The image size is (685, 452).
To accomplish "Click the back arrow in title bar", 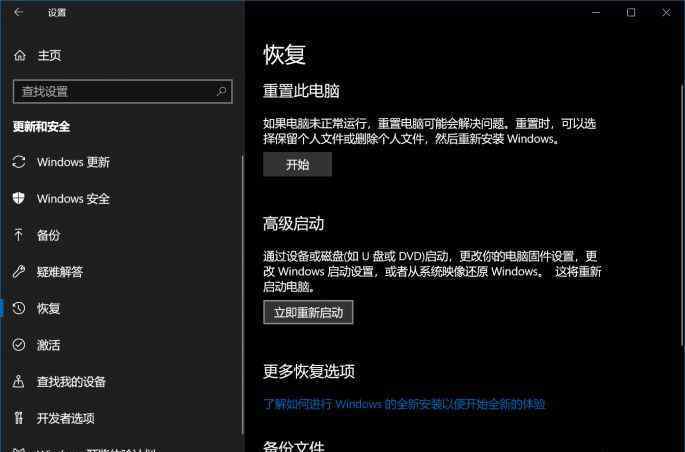I will point(19,13).
